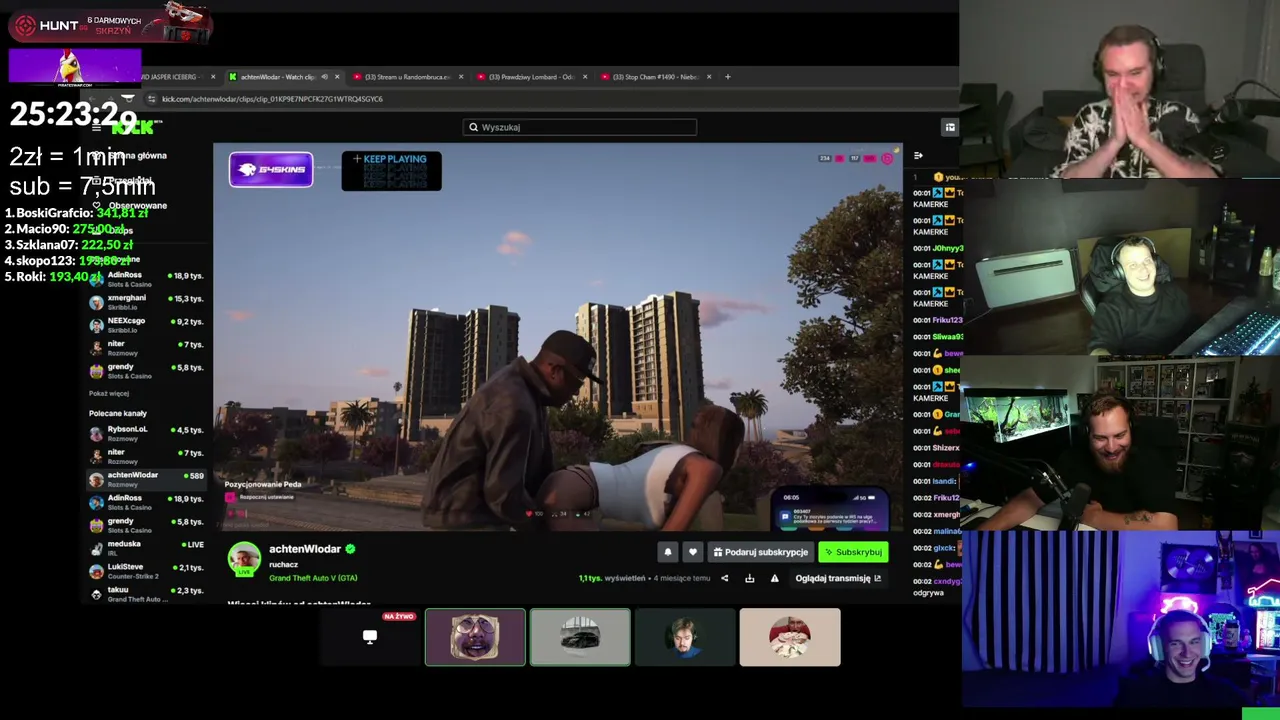1280x720 pixels.
Task: Open meduska channel in sidebar
Action: point(147,548)
